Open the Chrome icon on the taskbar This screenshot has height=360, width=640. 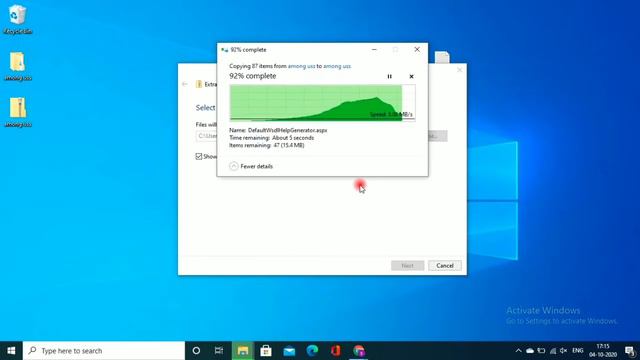coord(359,351)
